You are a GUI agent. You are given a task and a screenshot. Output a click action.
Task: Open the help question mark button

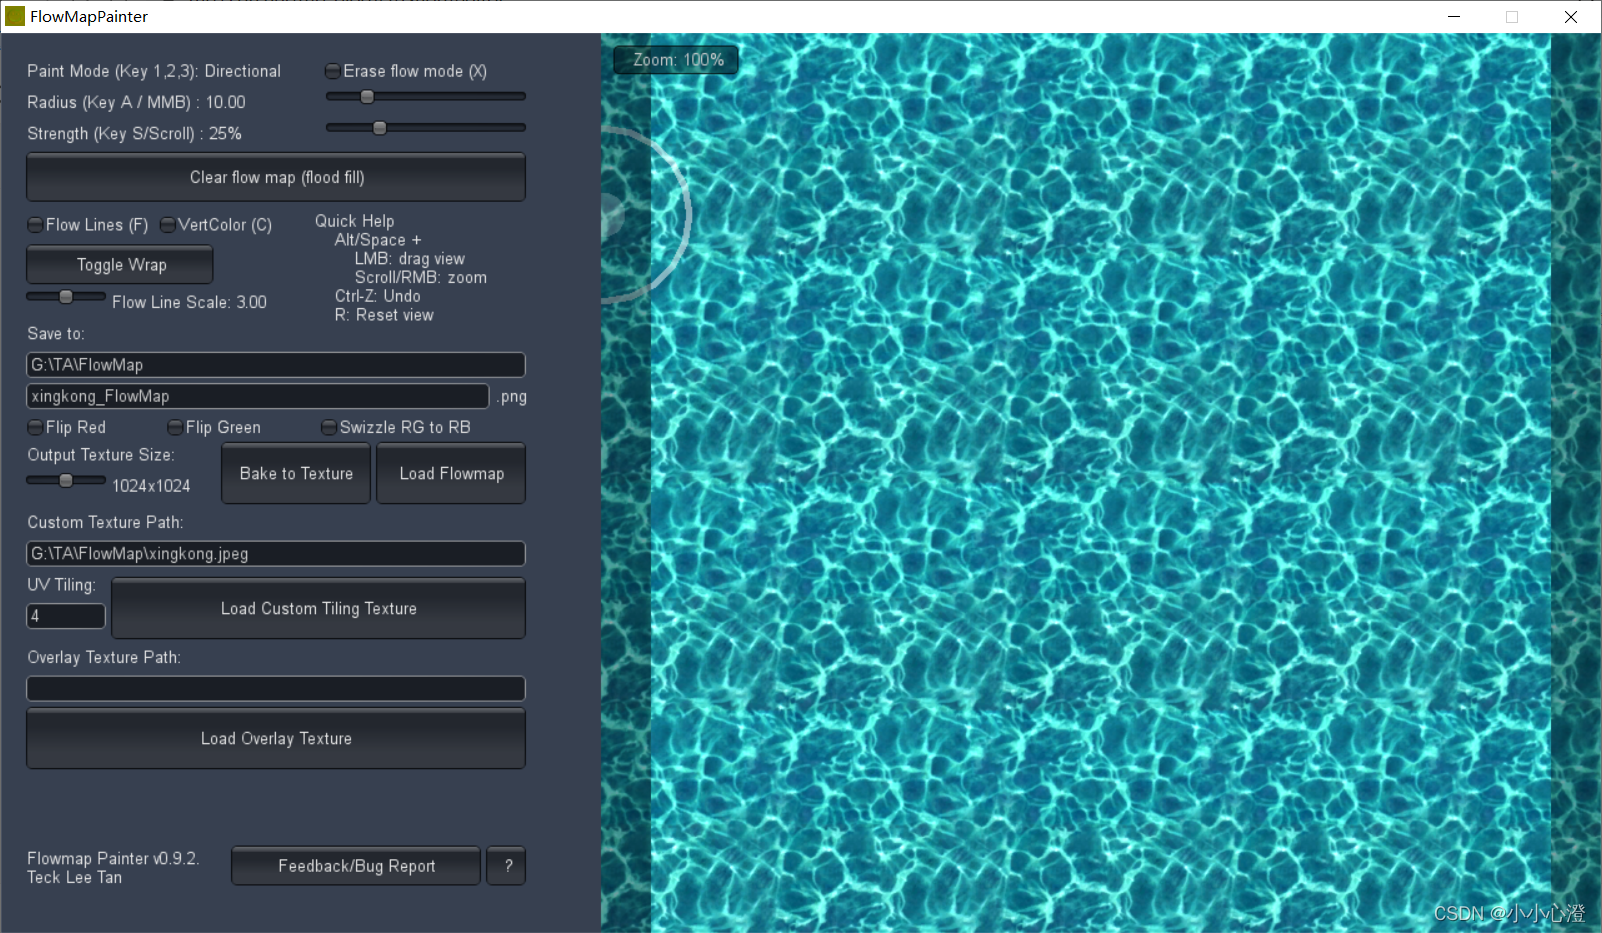(505, 866)
